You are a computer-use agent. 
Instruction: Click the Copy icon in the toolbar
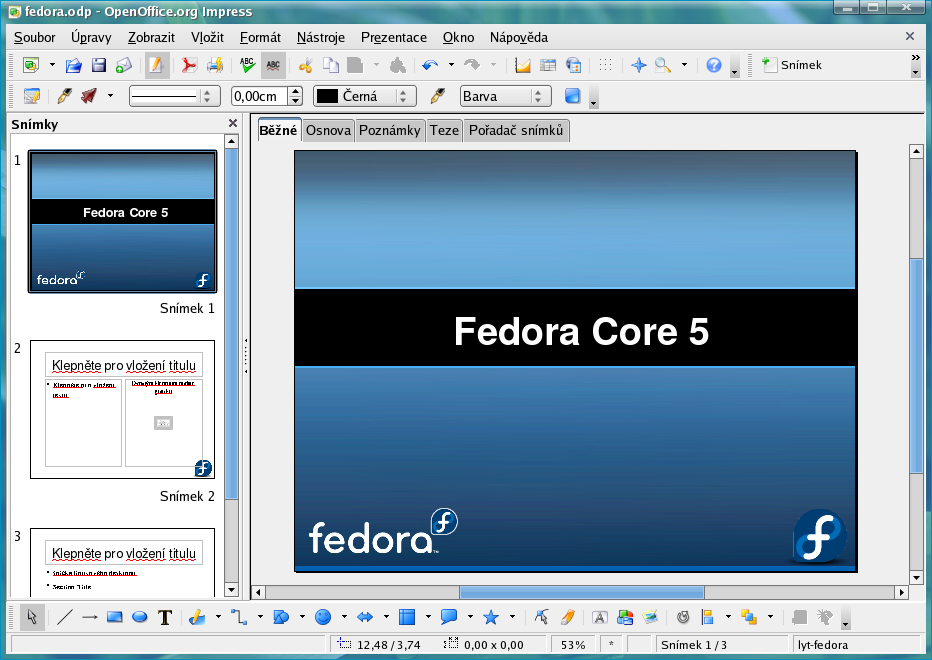tap(330, 65)
